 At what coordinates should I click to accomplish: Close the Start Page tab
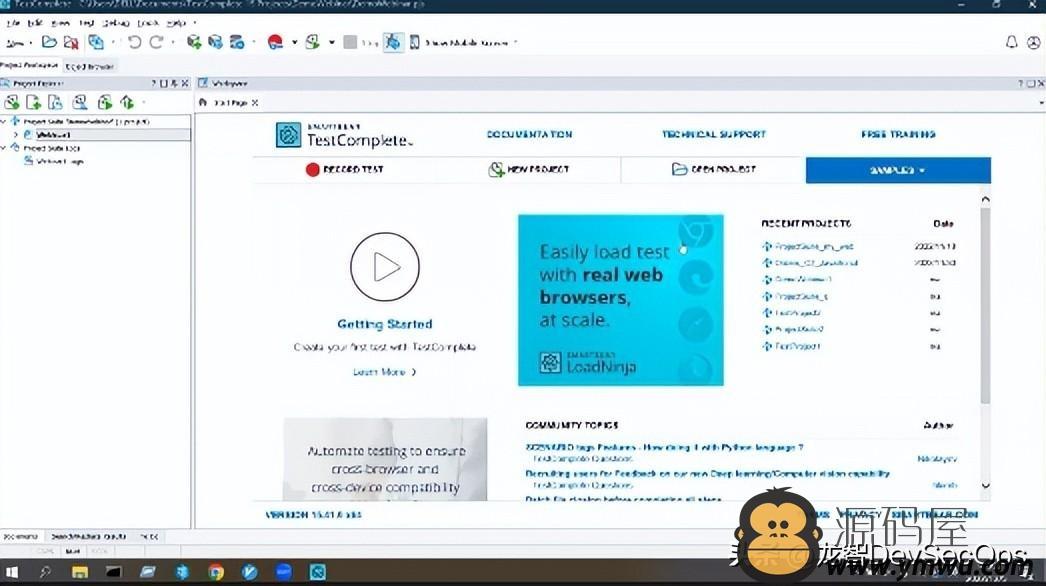click(x=255, y=103)
